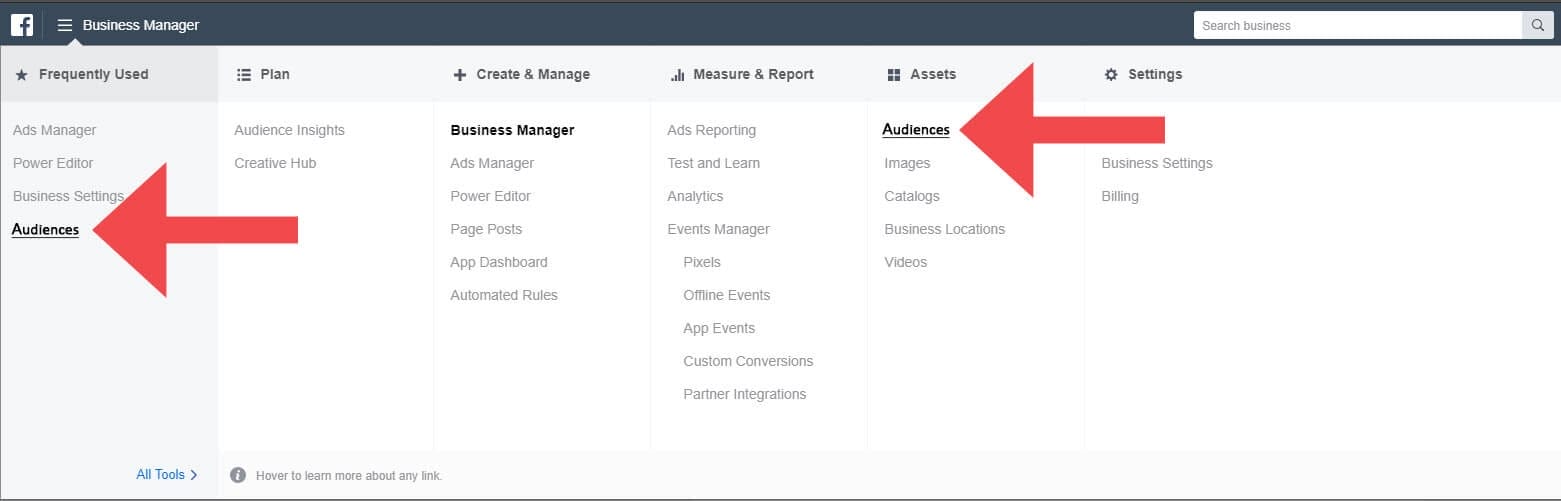Open Audiences under Frequently Used

(x=46, y=229)
